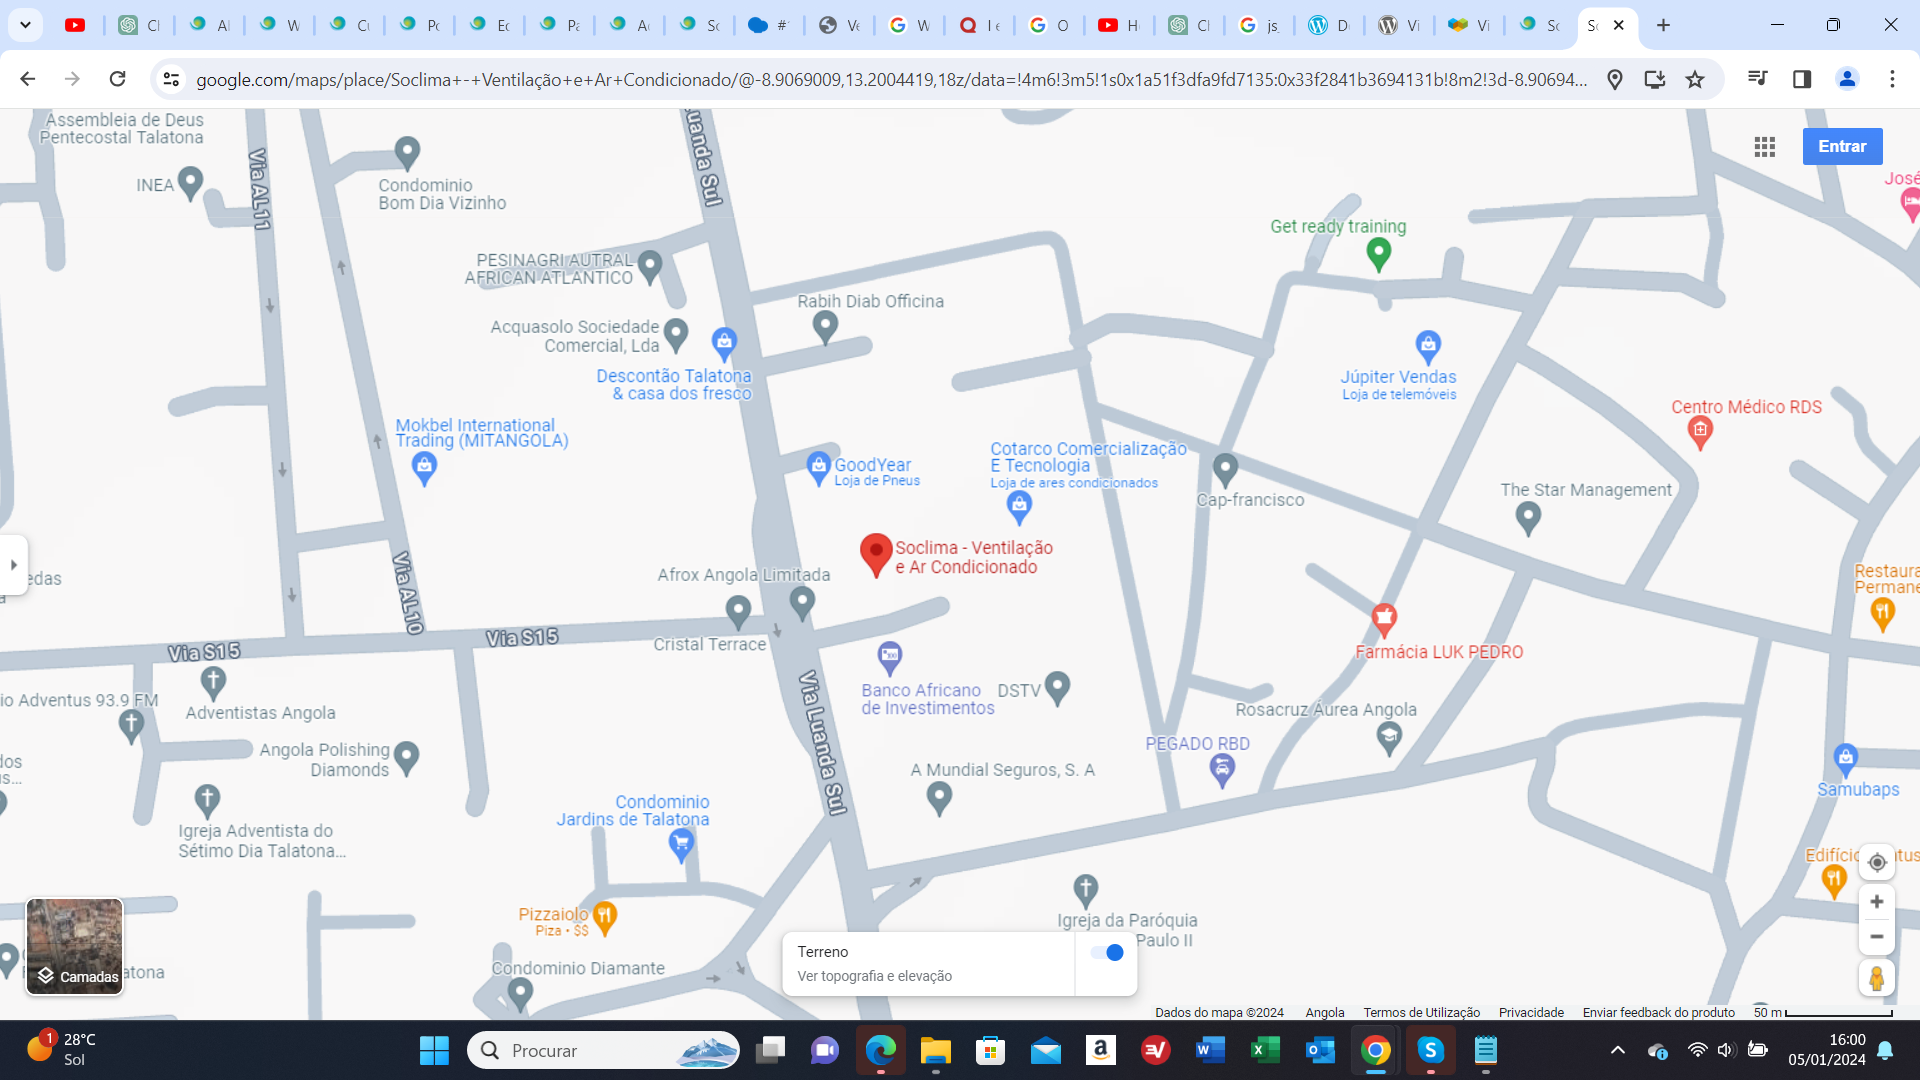The width and height of the screenshot is (1920, 1080).
Task: Click the Entrar sign-in button
Action: tap(1842, 146)
